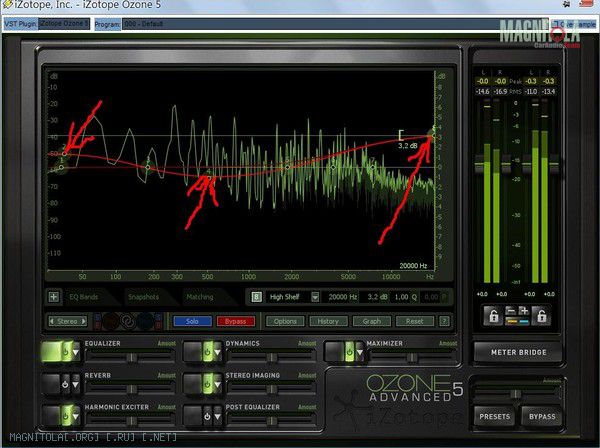Open the Presets button
This screenshot has width=600, height=448.
[x=495, y=416]
